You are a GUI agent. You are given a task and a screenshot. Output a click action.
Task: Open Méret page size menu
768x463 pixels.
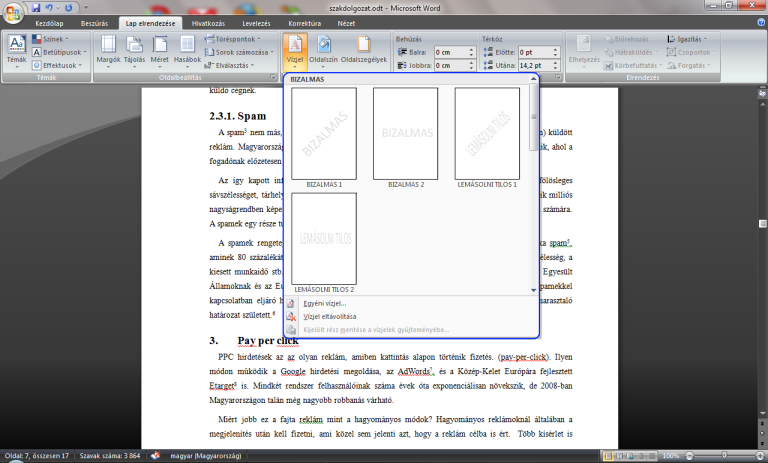[159, 51]
